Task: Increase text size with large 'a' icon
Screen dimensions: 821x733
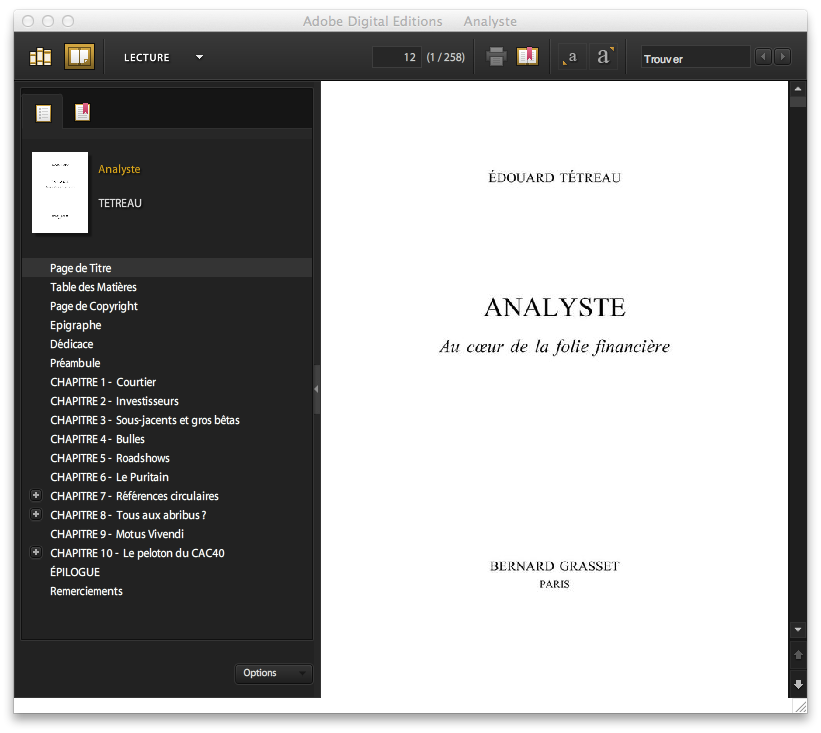Action: 605,55
